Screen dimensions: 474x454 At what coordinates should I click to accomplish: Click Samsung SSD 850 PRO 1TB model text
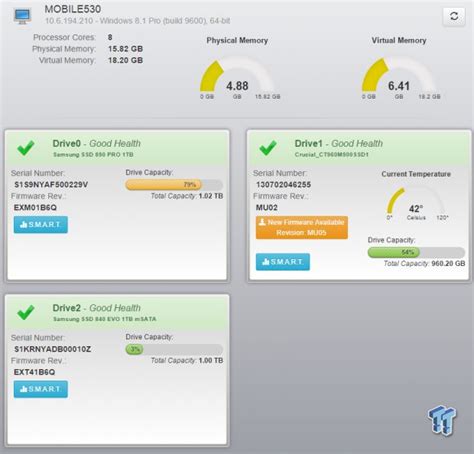coord(93,155)
